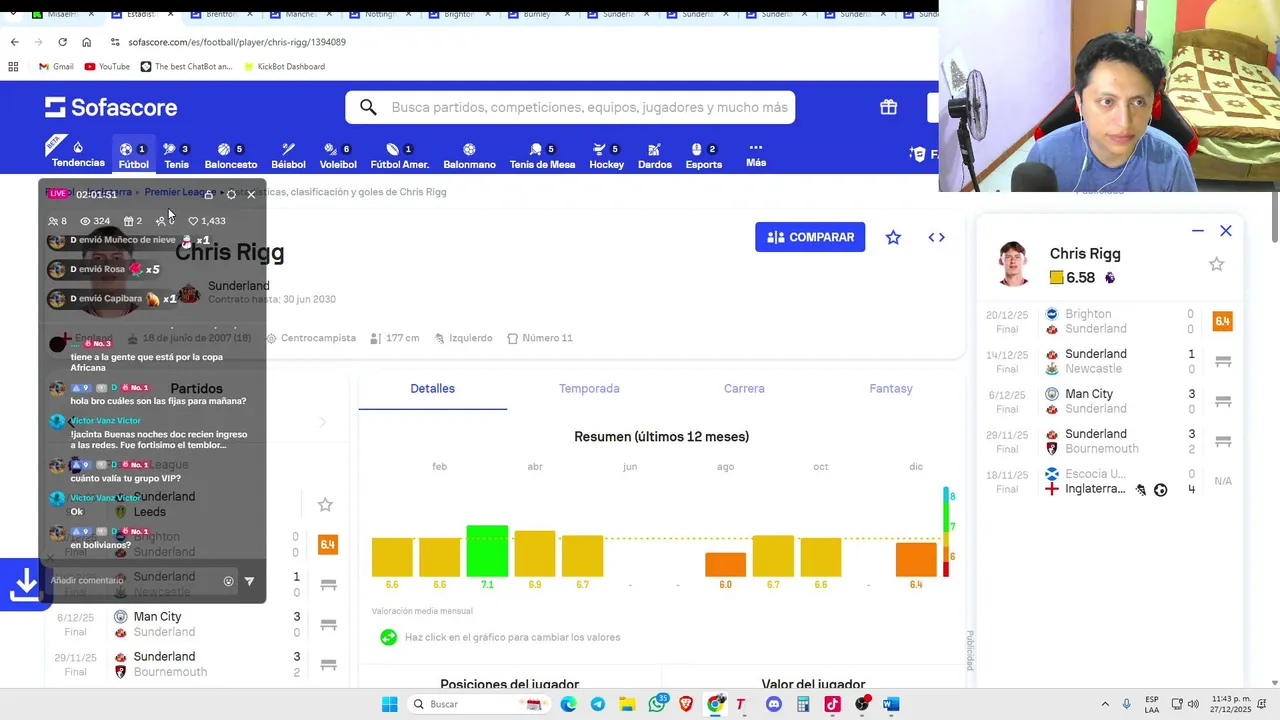Open the Gmail bookmark
Image resolution: width=1280 pixels, height=720 pixels.
tap(56, 66)
